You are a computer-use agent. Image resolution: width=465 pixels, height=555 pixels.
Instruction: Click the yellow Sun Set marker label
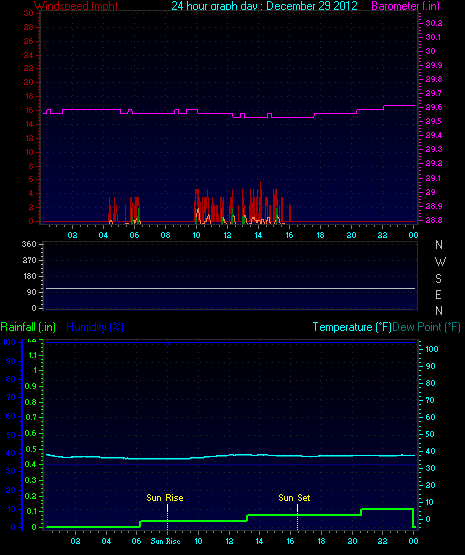click(294, 498)
